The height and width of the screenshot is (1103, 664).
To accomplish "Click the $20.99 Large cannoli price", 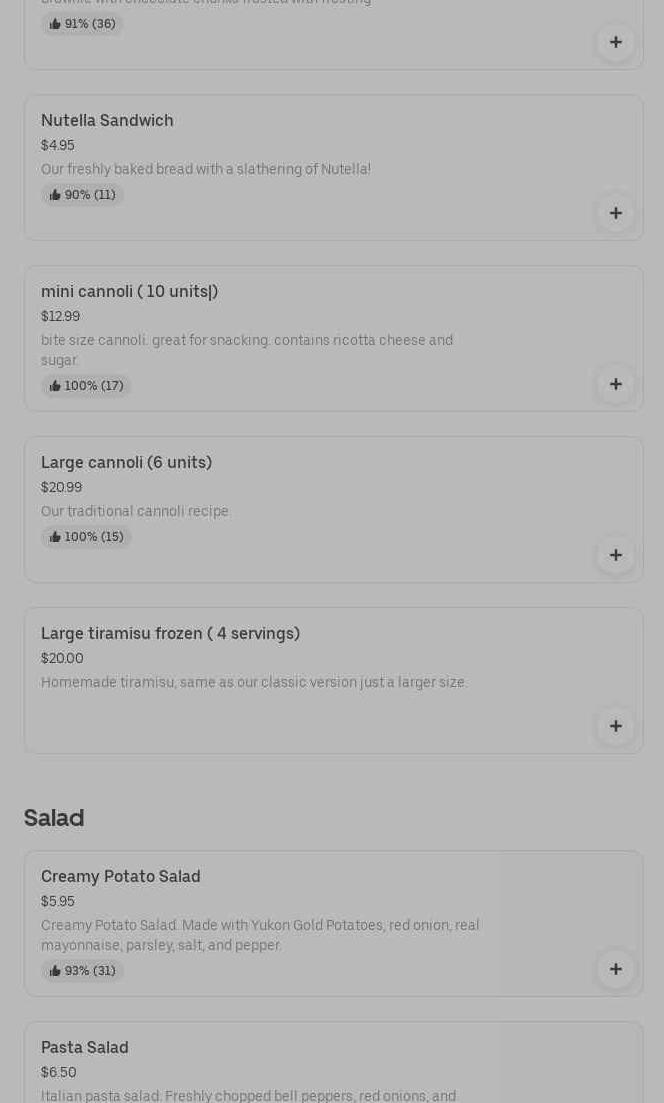I will pos(61,488).
